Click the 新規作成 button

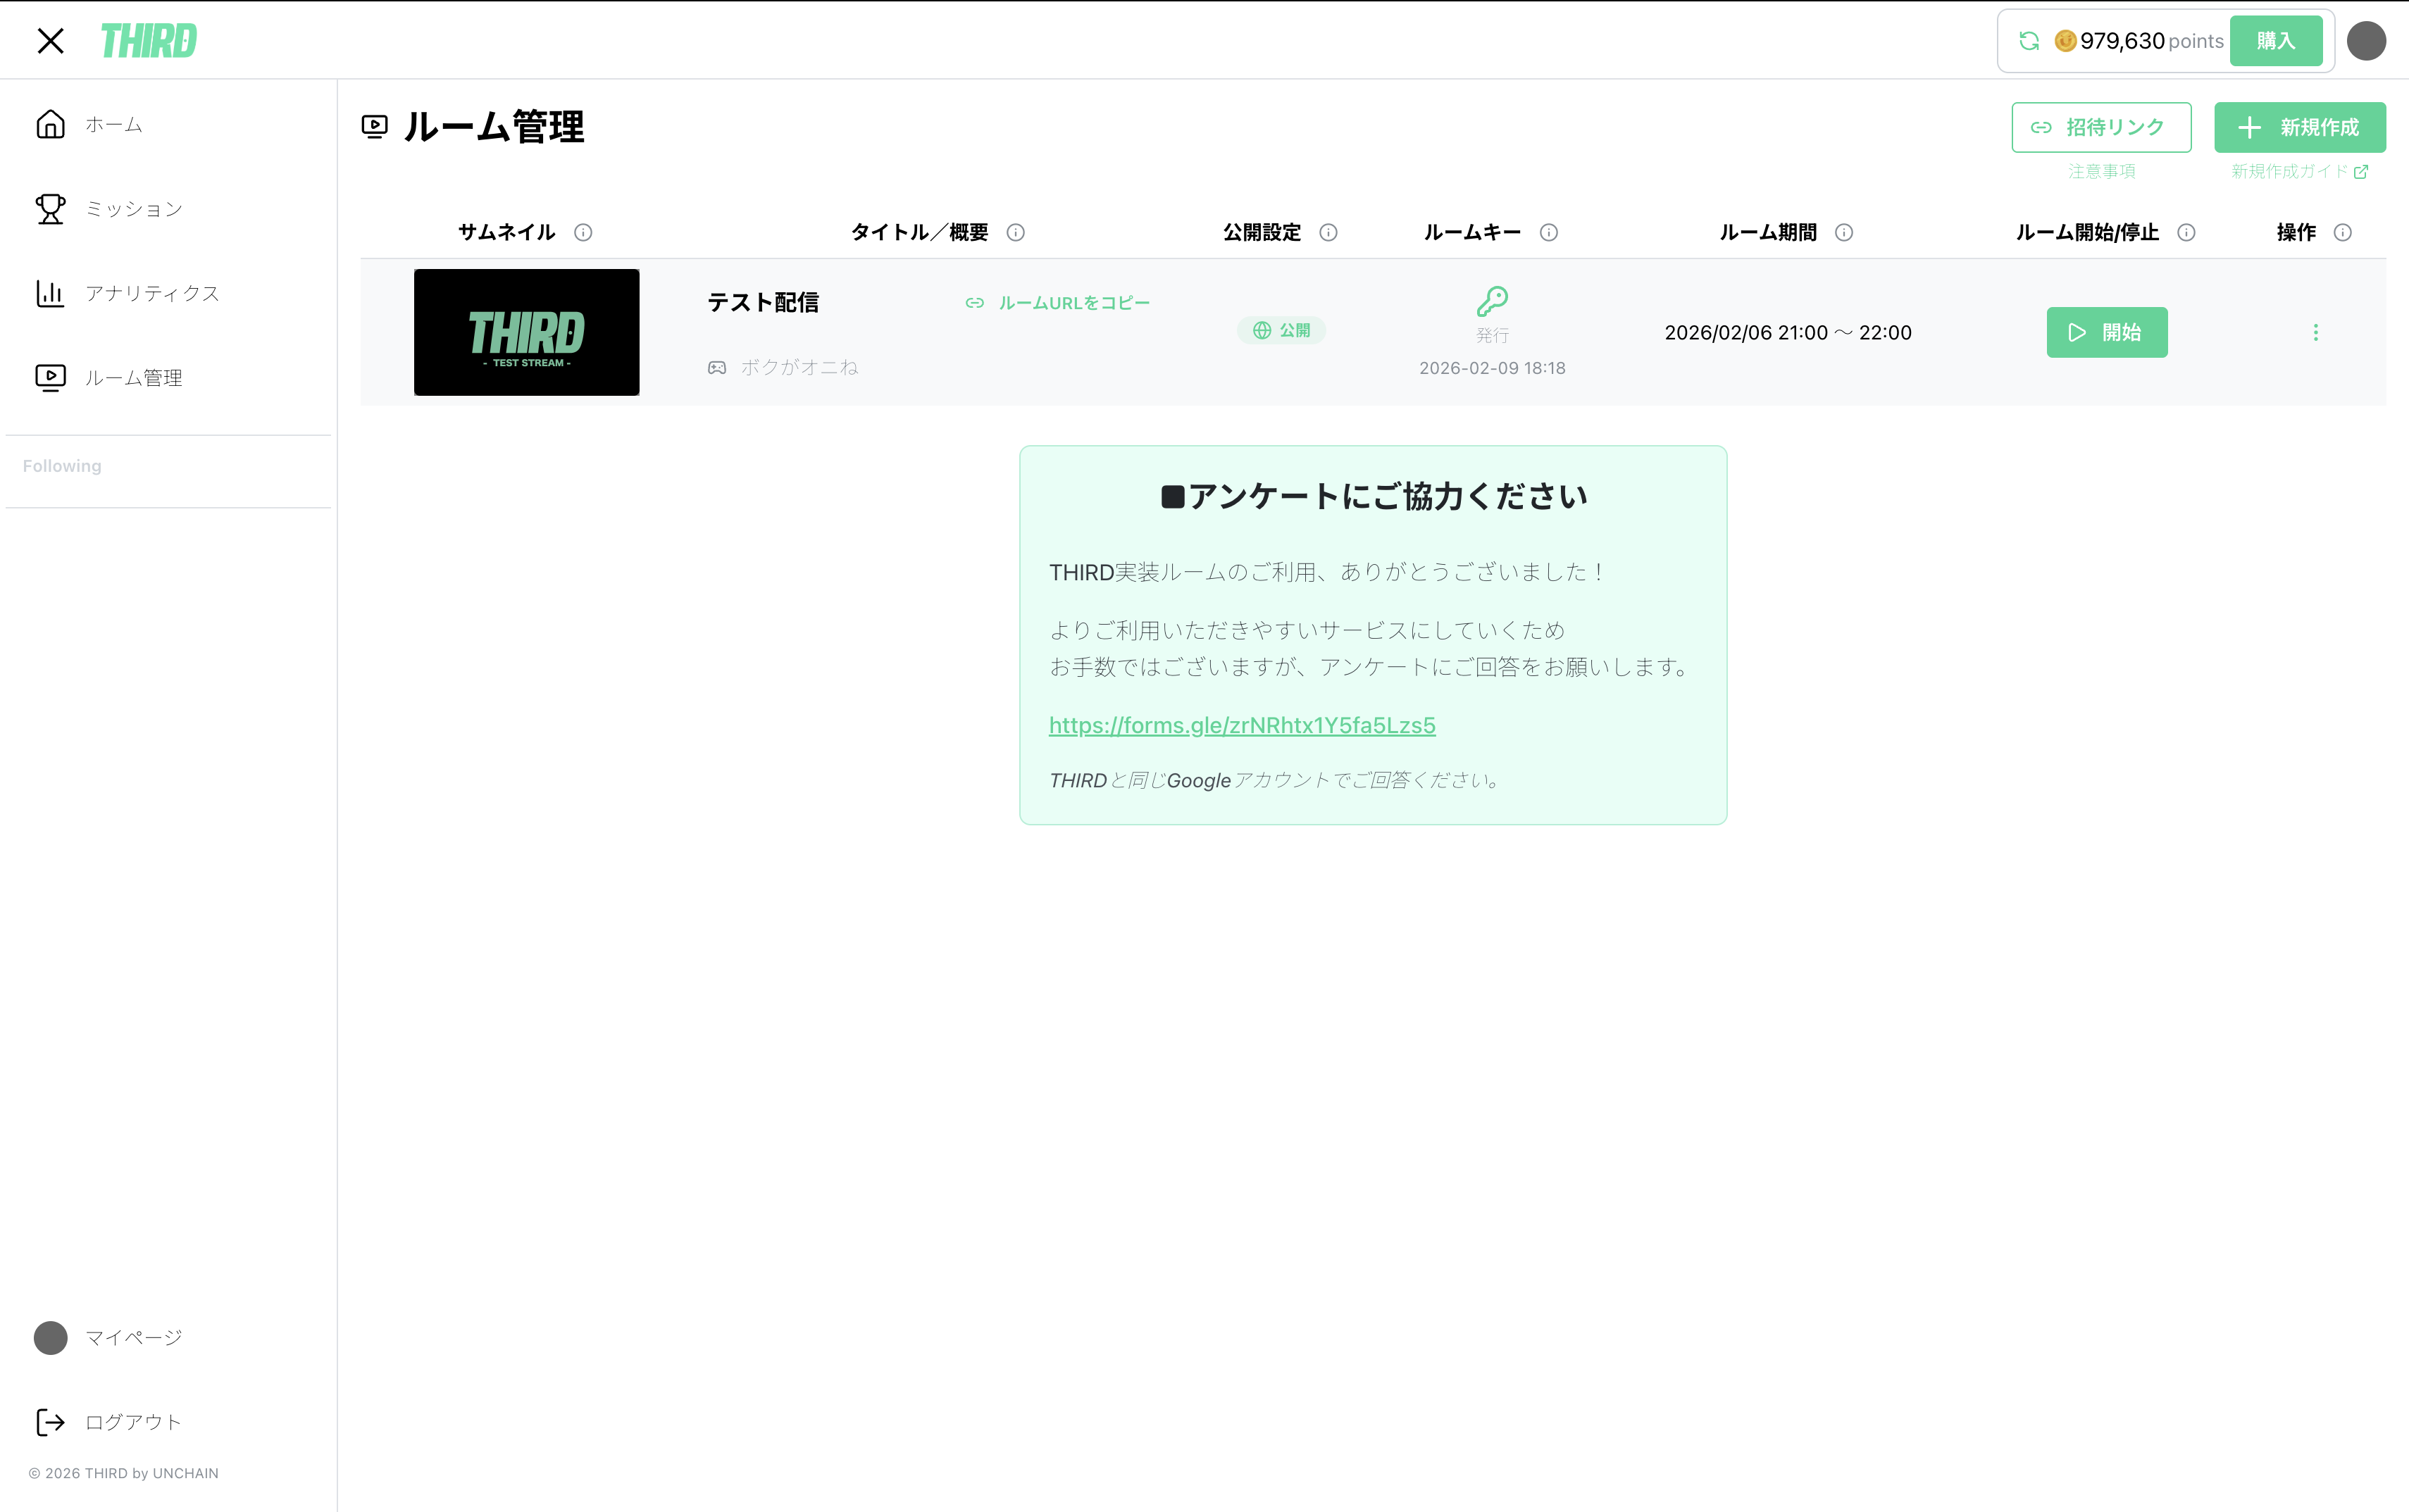click(x=2299, y=127)
